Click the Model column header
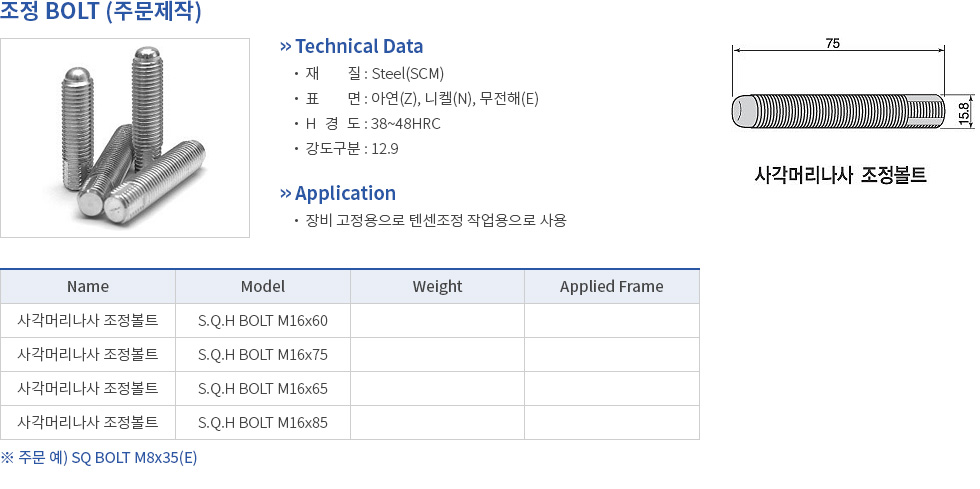 click(263, 286)
